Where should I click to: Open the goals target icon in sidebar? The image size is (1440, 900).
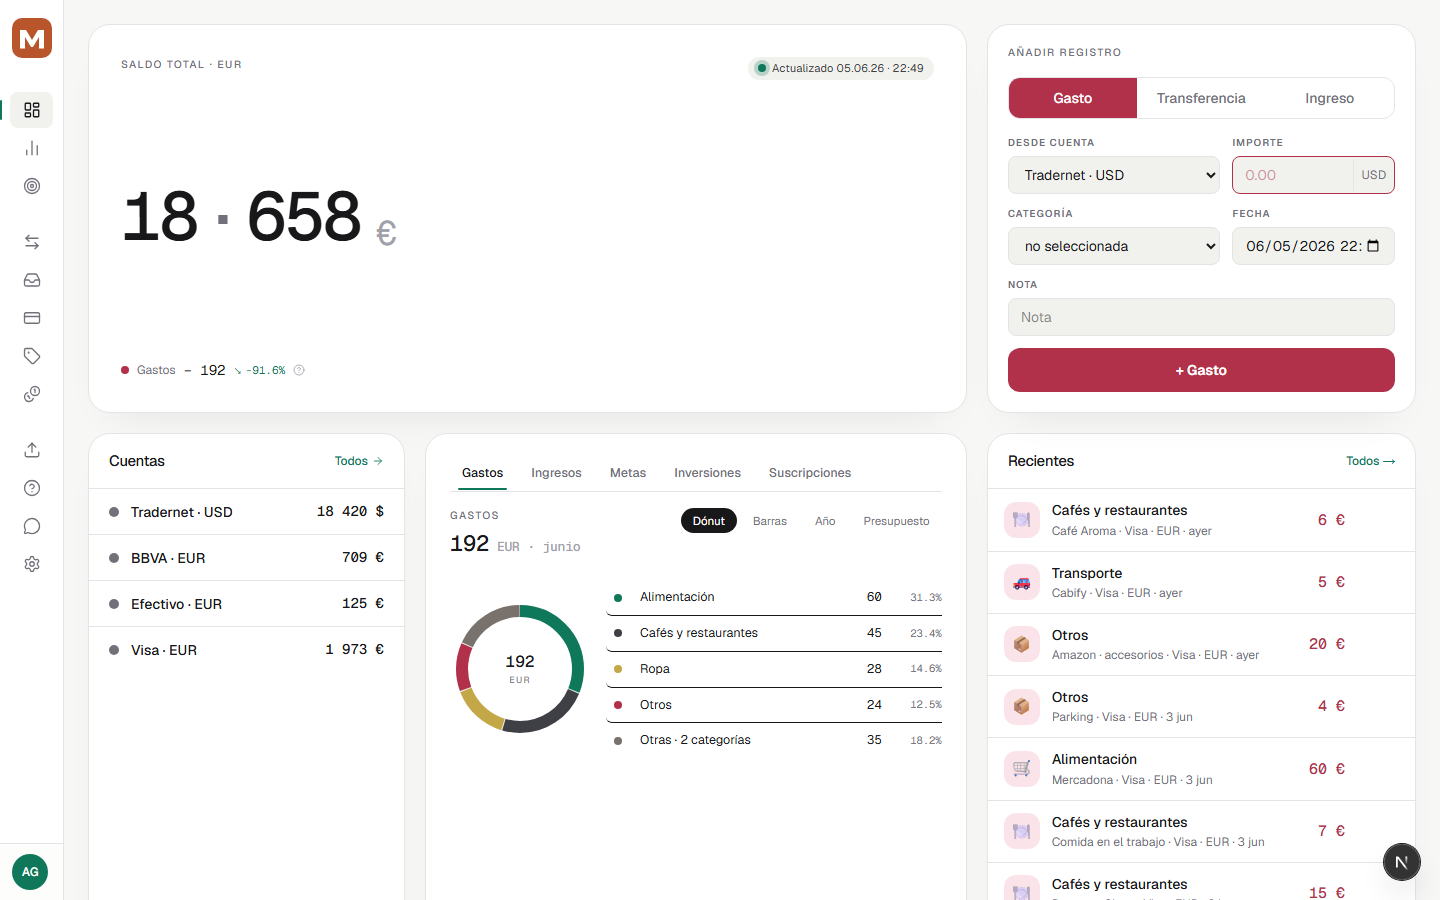click(32, 186)
